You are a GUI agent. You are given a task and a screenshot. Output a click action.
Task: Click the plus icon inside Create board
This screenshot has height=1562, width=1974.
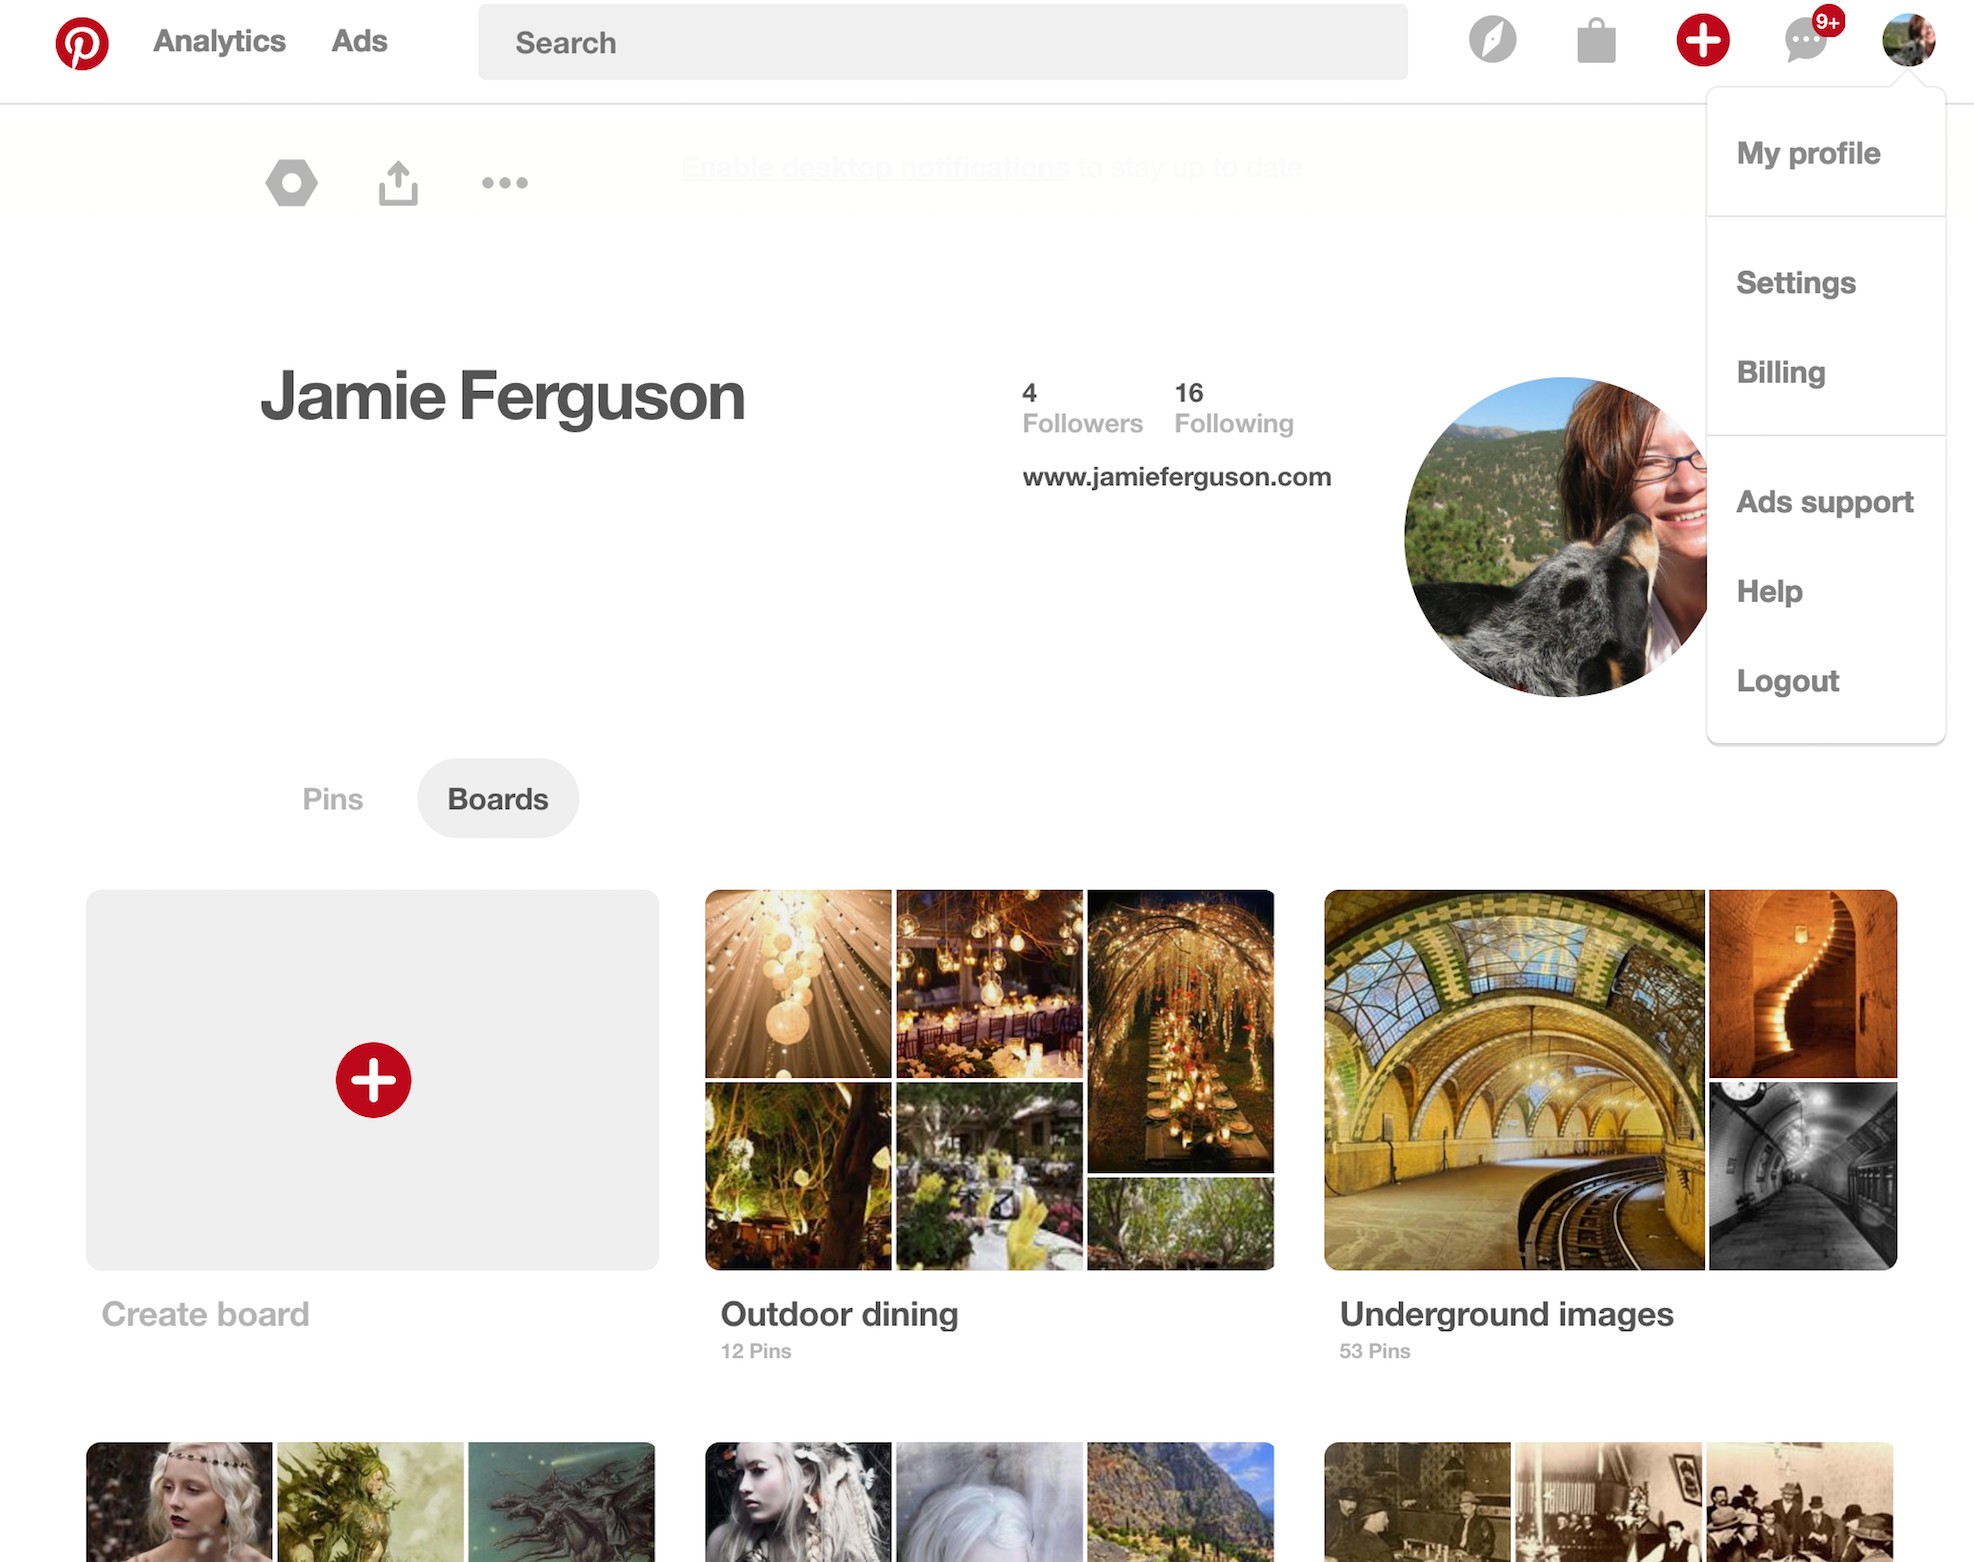pyautogui.click(x=373, y=1080)
